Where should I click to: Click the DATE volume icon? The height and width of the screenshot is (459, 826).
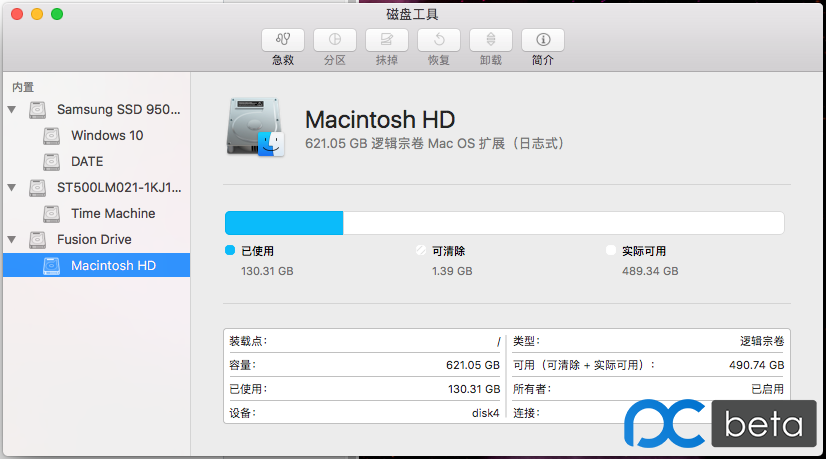(x=51, y=161)
